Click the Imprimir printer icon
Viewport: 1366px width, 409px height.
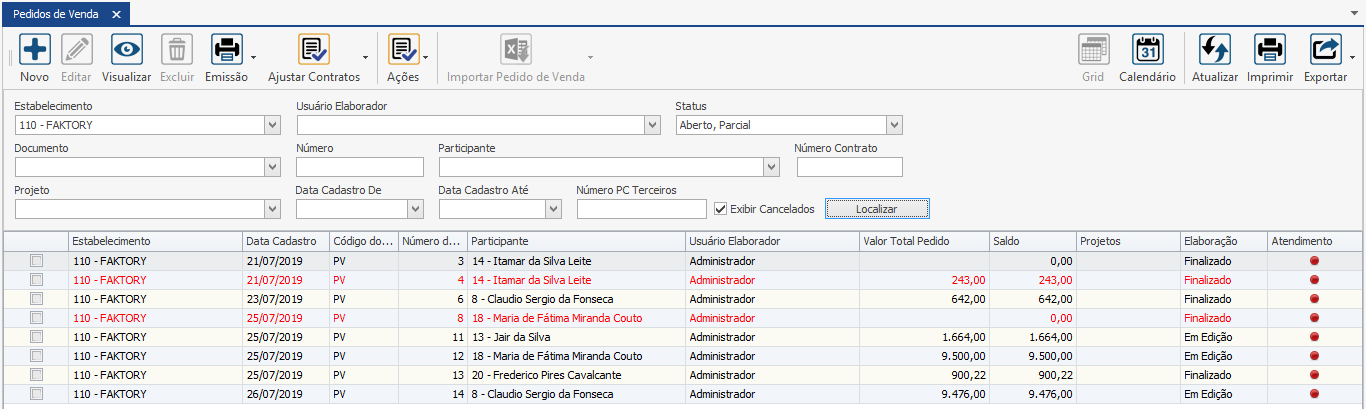click(x=1270, y=50)
